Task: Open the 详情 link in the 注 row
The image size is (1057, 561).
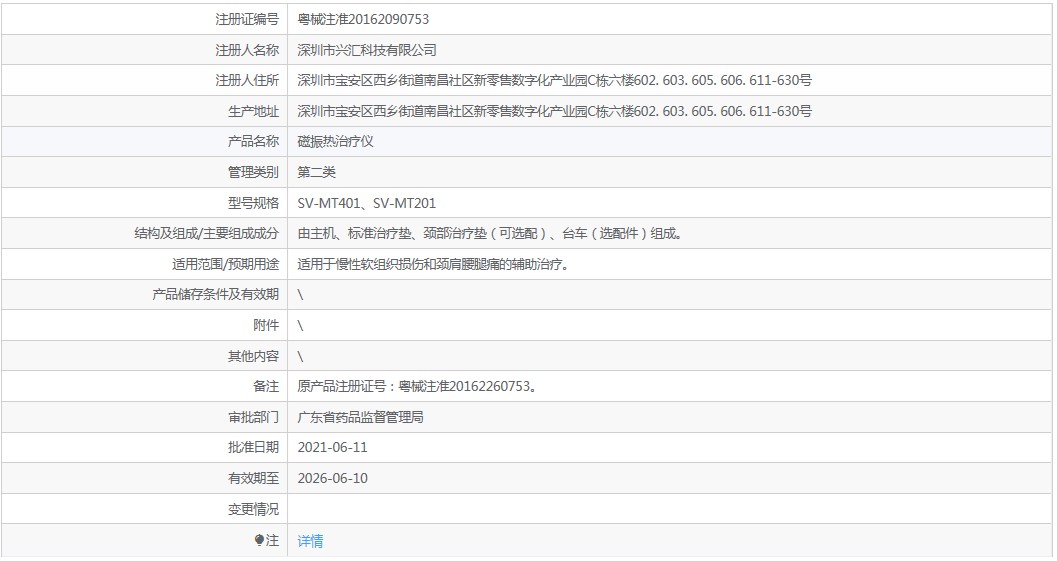Action: click(310, 541)
